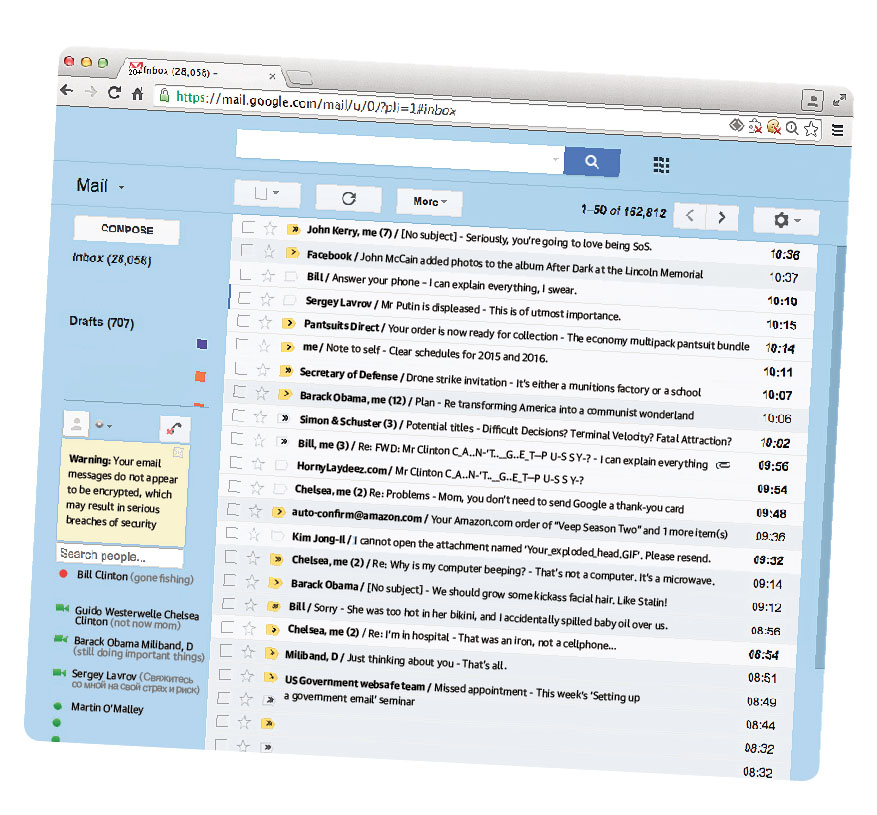The width and height of the screenshot is (877, 815).
Task: Open a new browser tab
Action: (x=299, y=77)
